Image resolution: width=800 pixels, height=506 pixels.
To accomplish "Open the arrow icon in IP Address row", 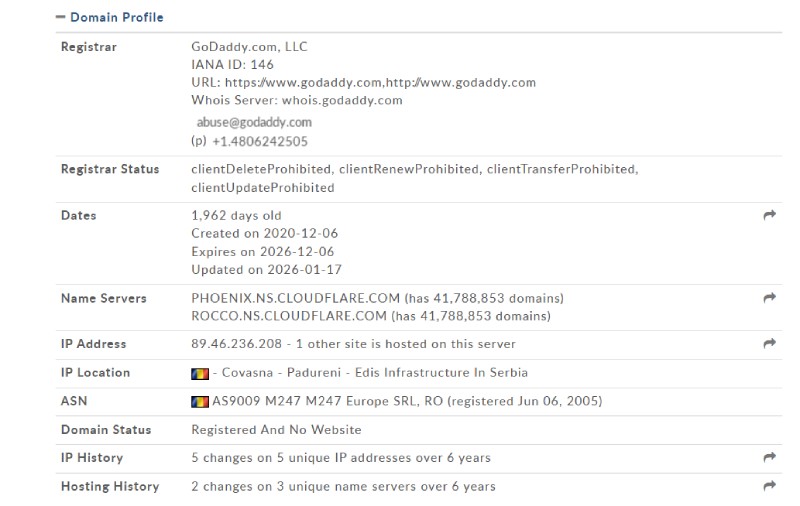I will (769, 344).
